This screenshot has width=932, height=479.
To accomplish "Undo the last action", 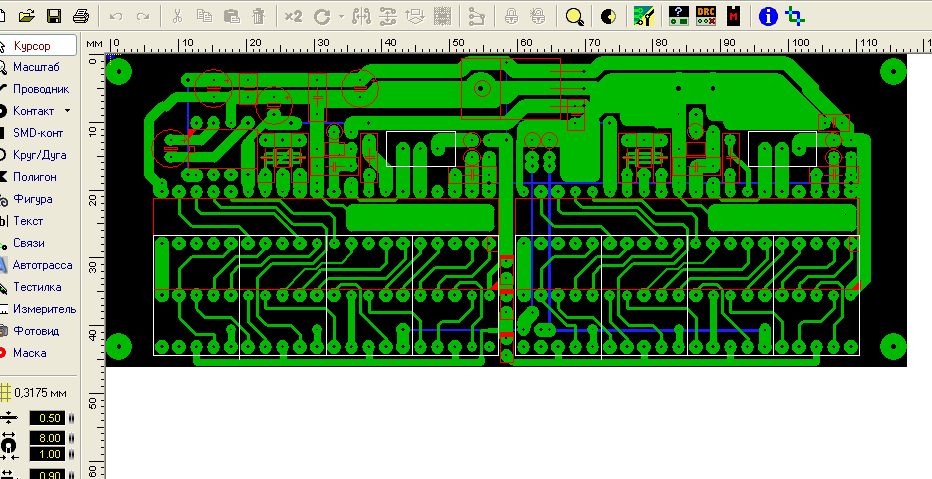I will pos(116,16).
